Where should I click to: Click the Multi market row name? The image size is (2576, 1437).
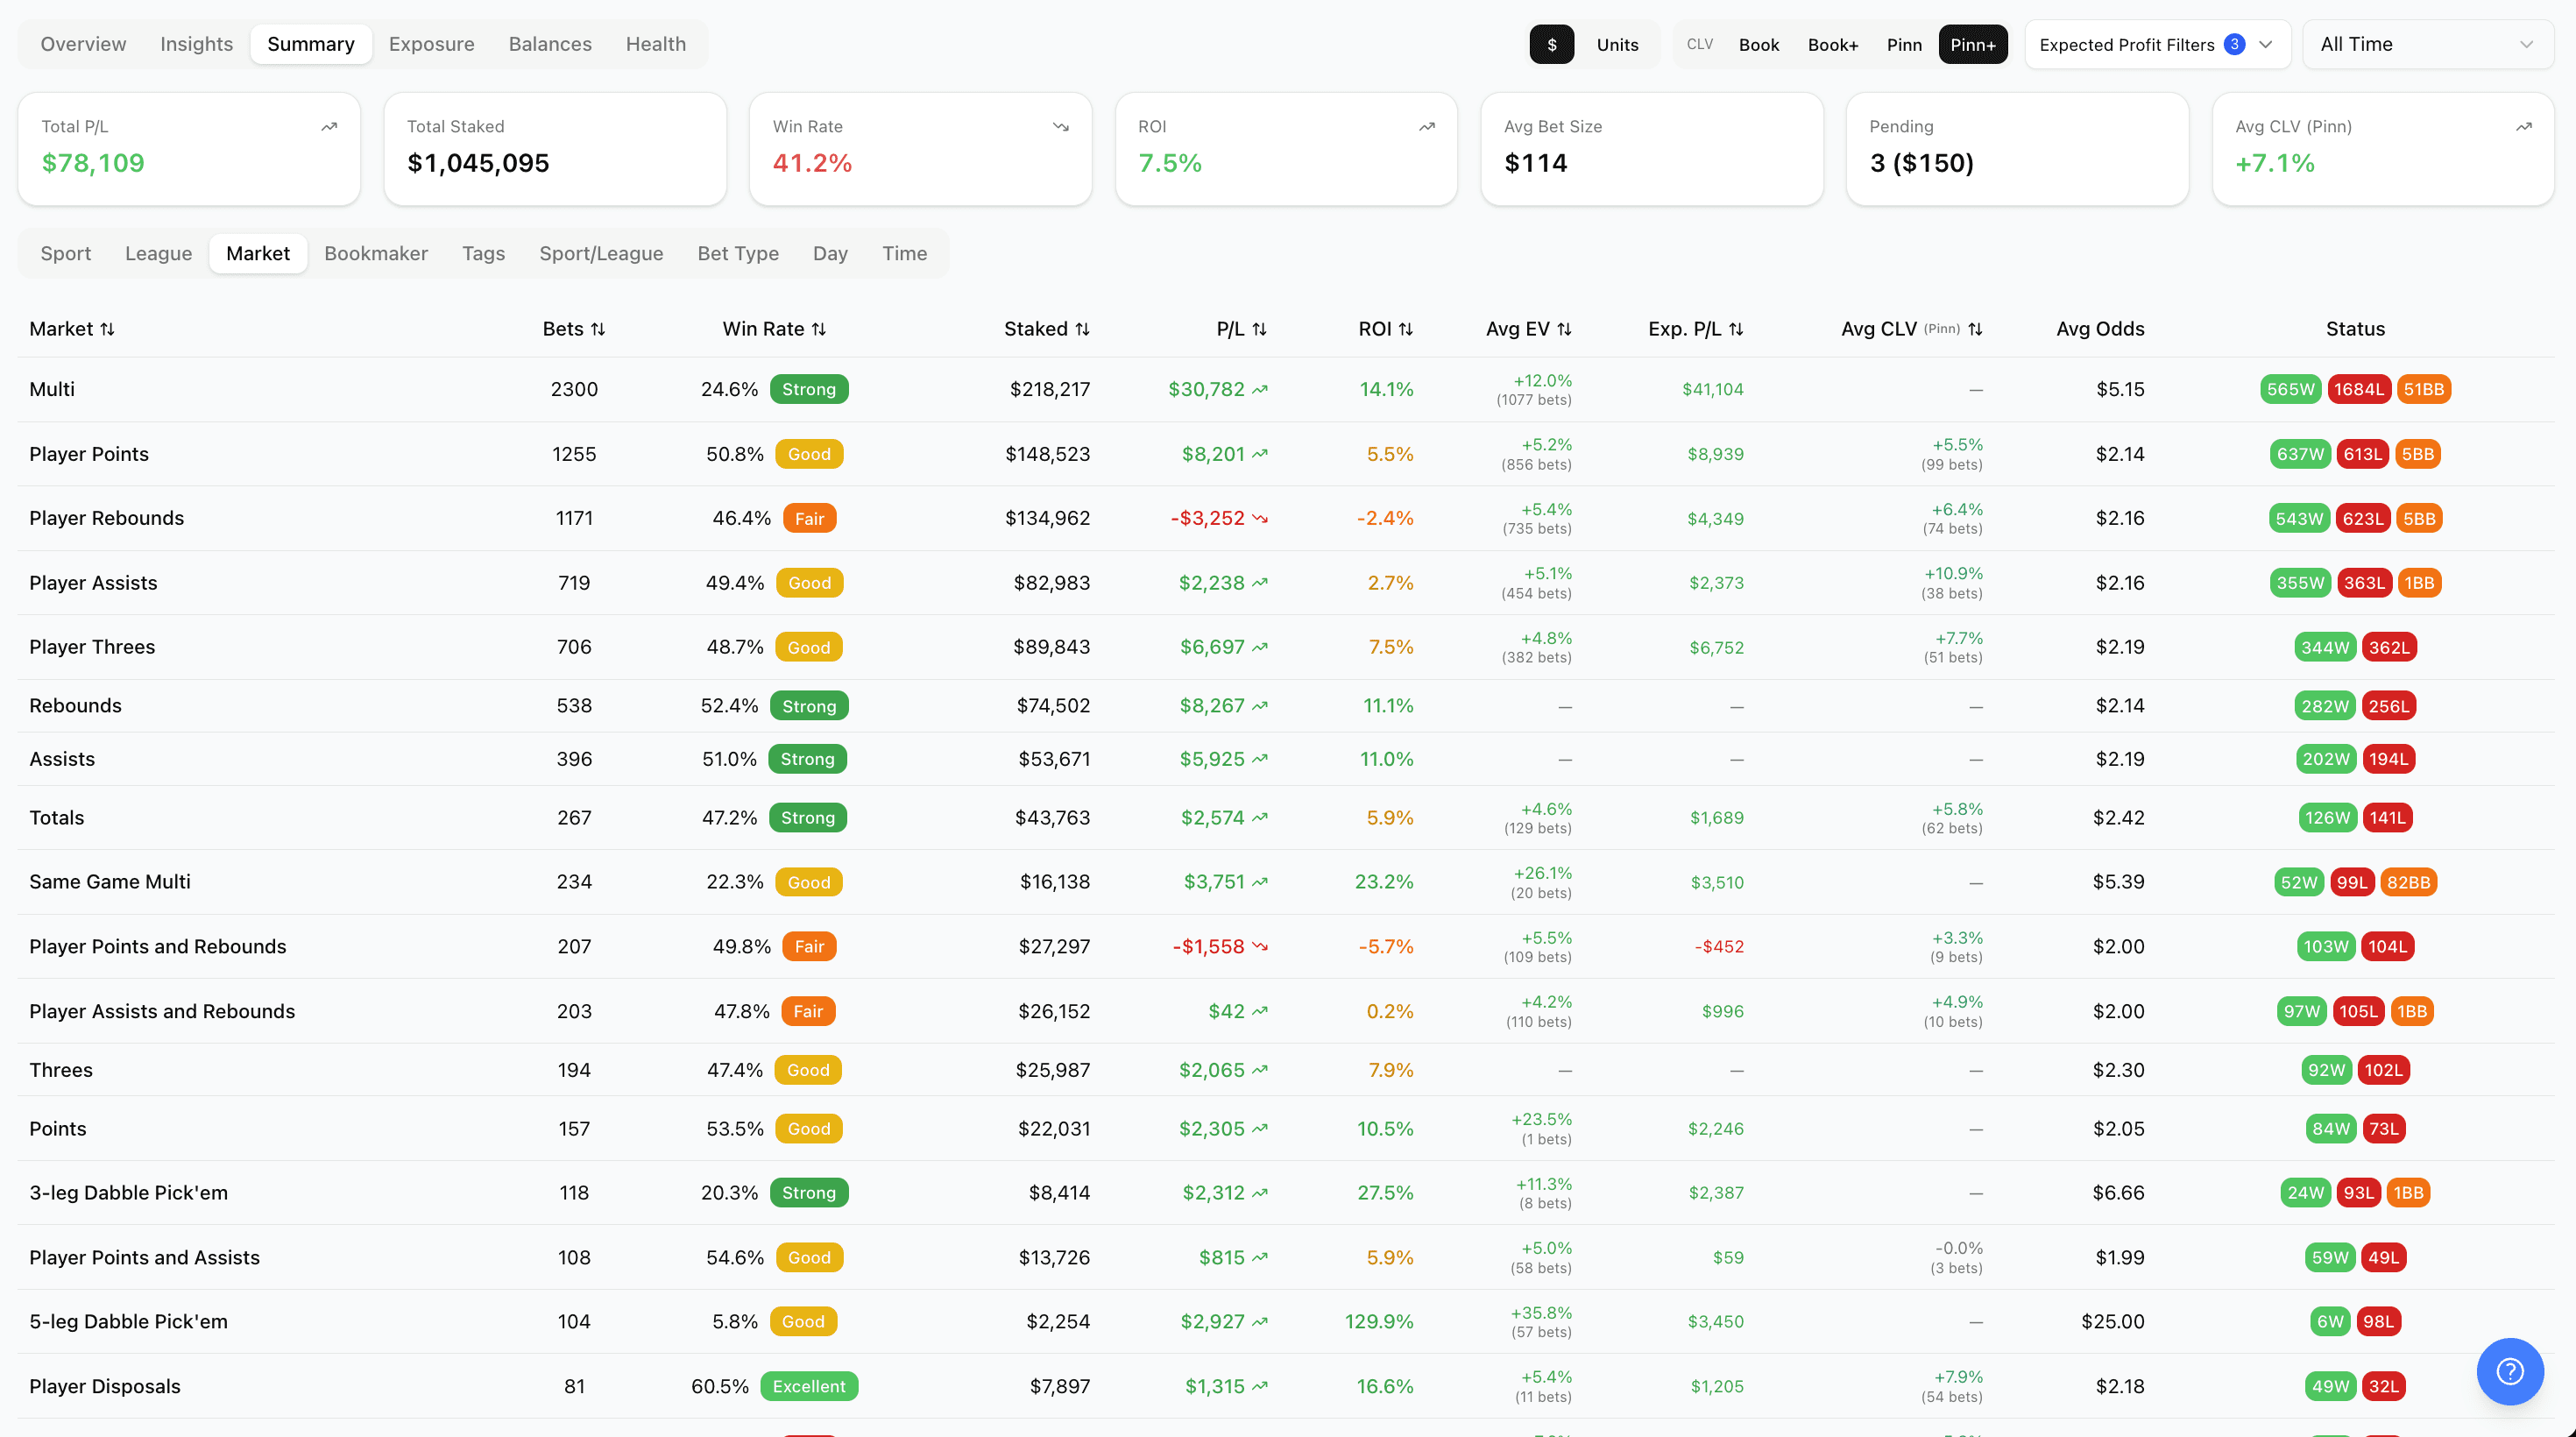pyautogui.click(x=52, y=389)
